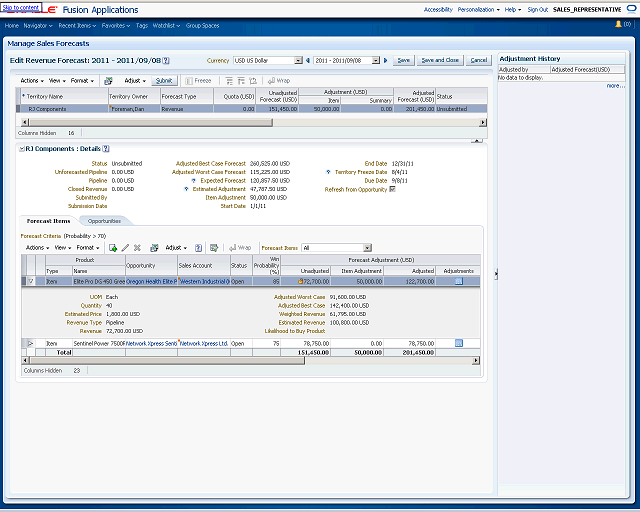Open Navigator menu

coord(38,26)
